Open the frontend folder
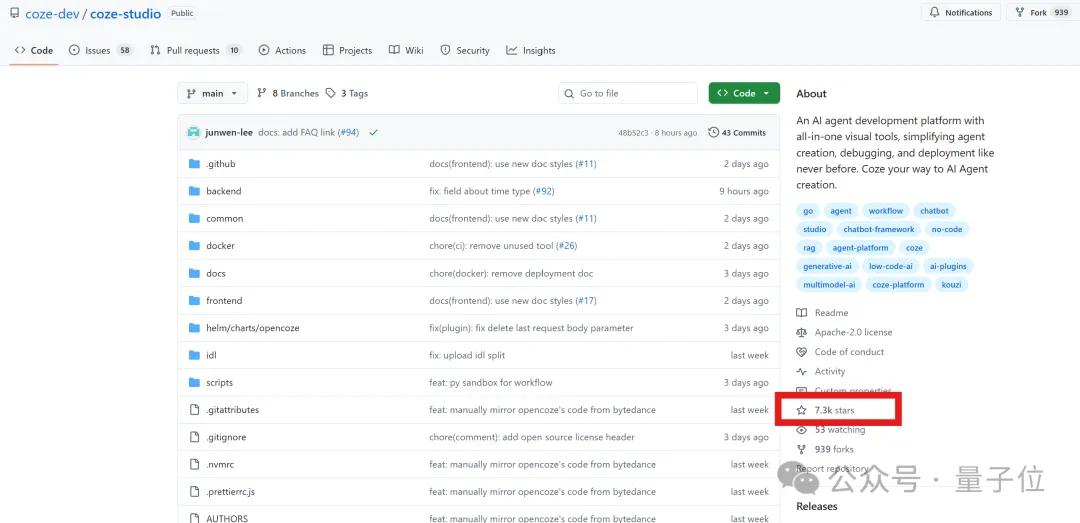1080x523 pixels. point(224,300)
